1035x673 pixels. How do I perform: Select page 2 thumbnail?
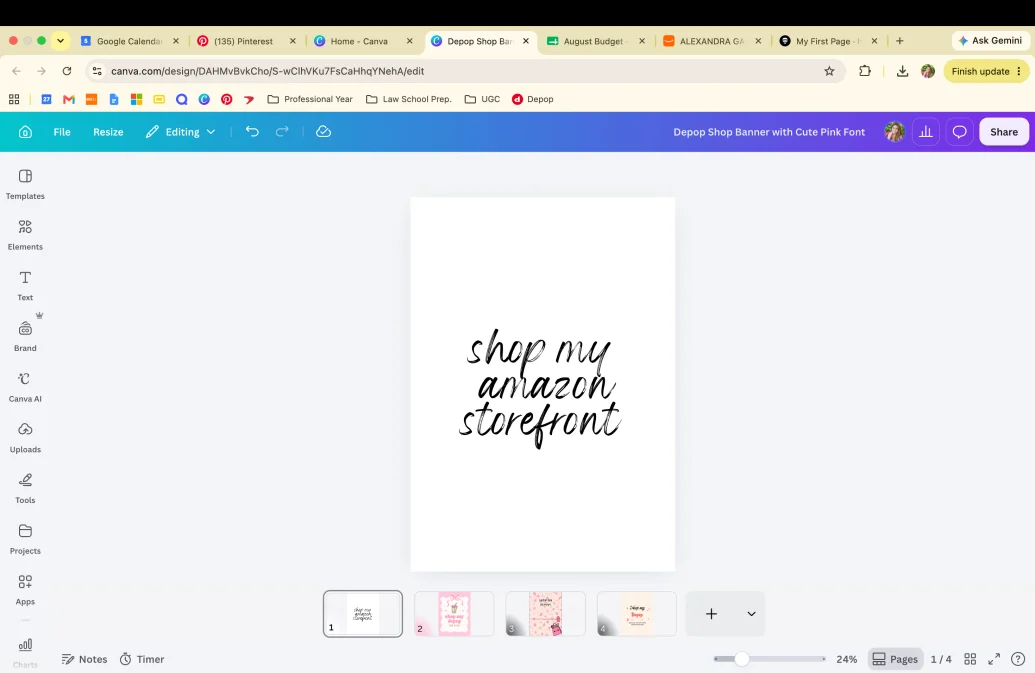point(454,614)
